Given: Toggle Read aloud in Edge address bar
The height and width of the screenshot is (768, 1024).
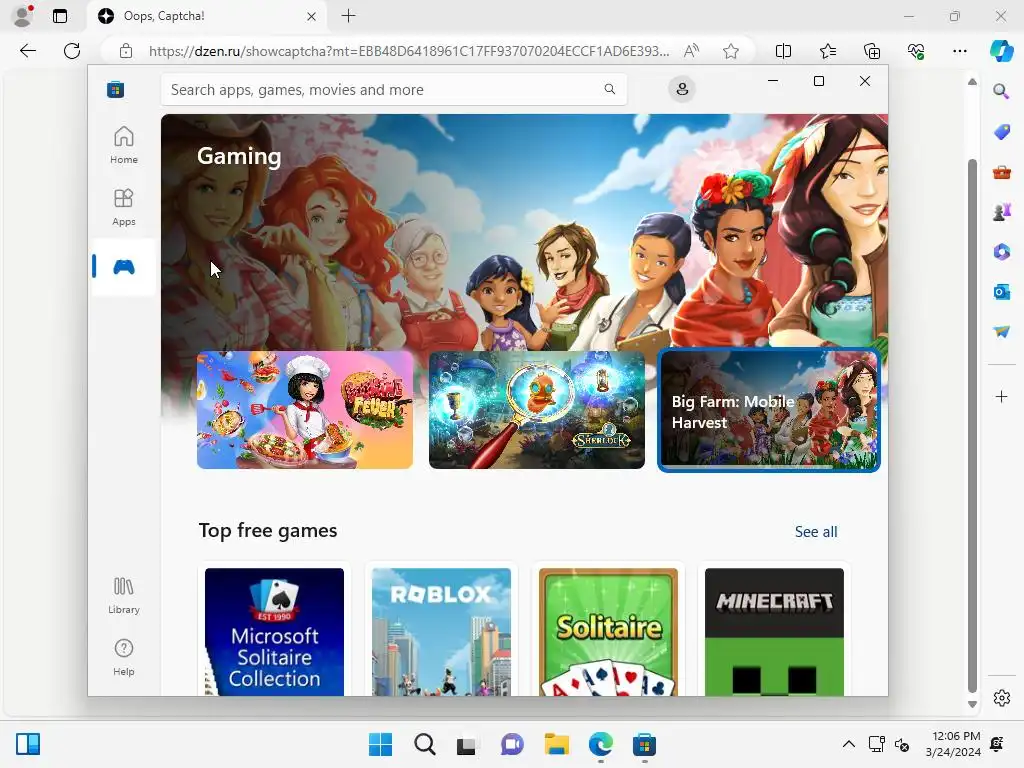Looking at the screenshot, I should [x=691, y=51].
